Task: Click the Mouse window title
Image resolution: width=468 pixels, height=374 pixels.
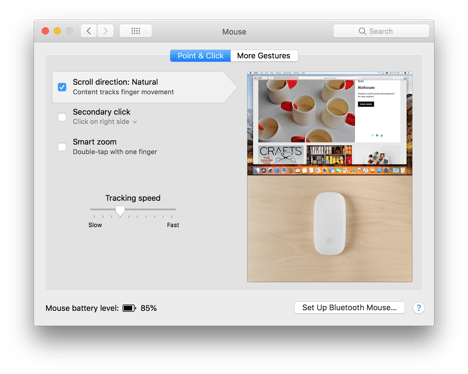Action: pos(234,32)
